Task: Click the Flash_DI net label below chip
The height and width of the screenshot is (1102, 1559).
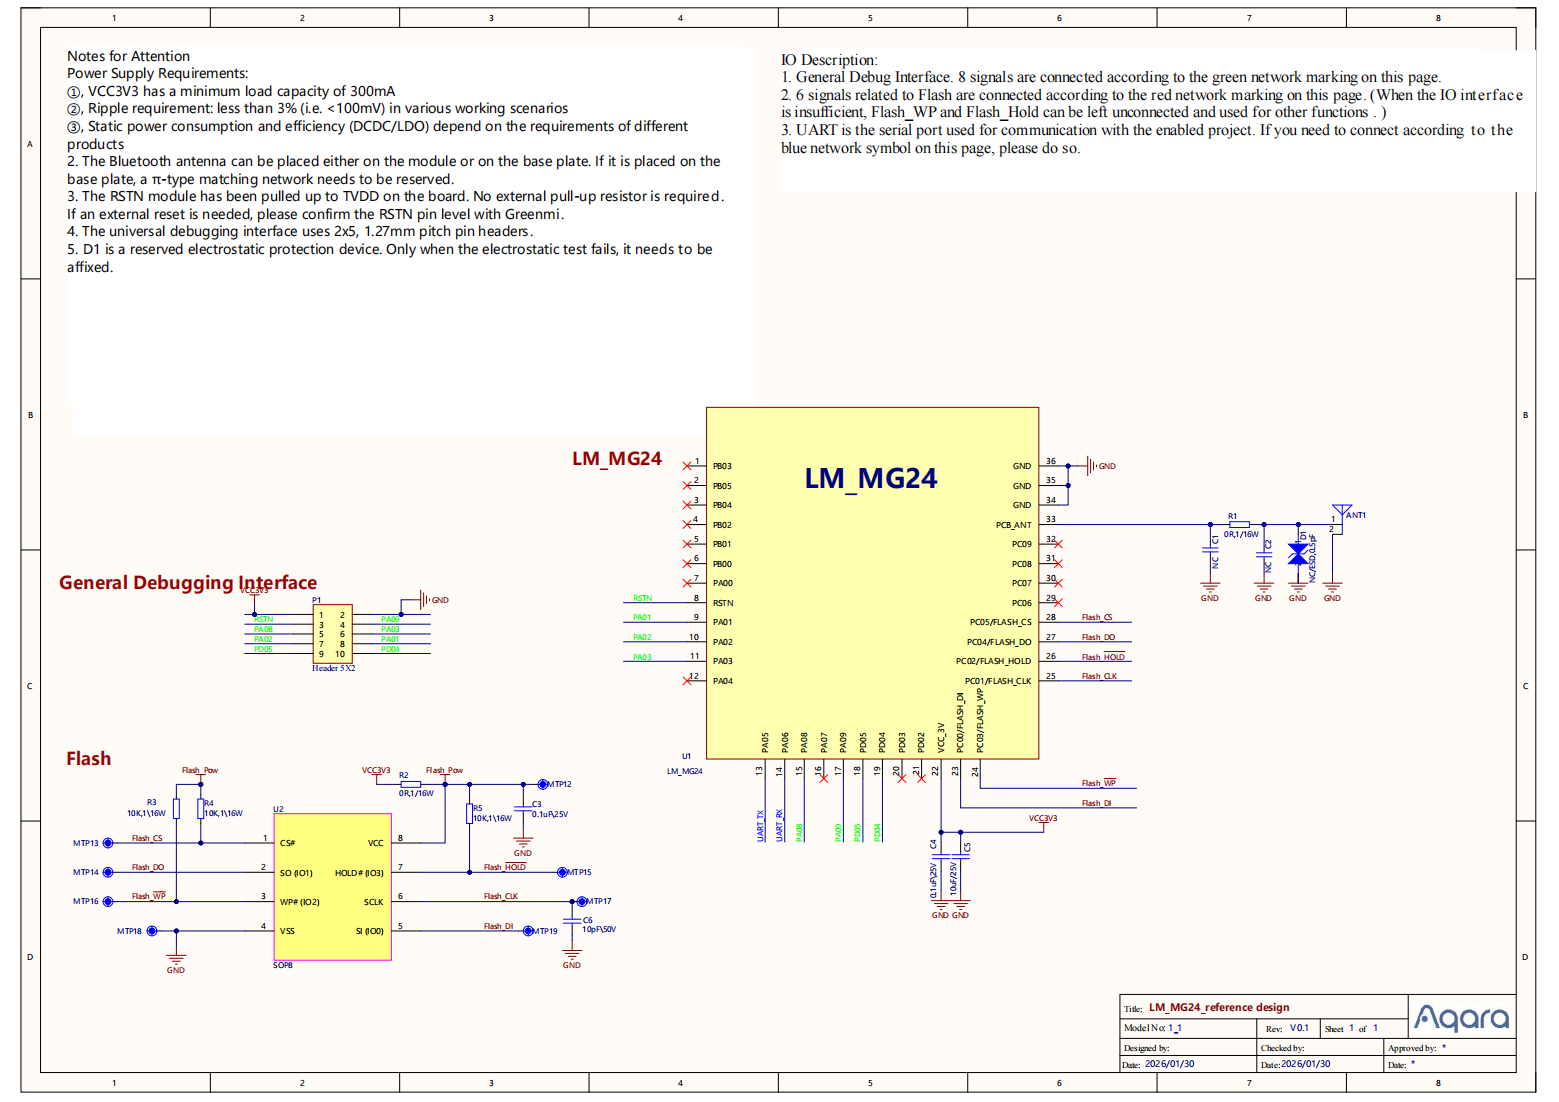Action: (1096, 803)
